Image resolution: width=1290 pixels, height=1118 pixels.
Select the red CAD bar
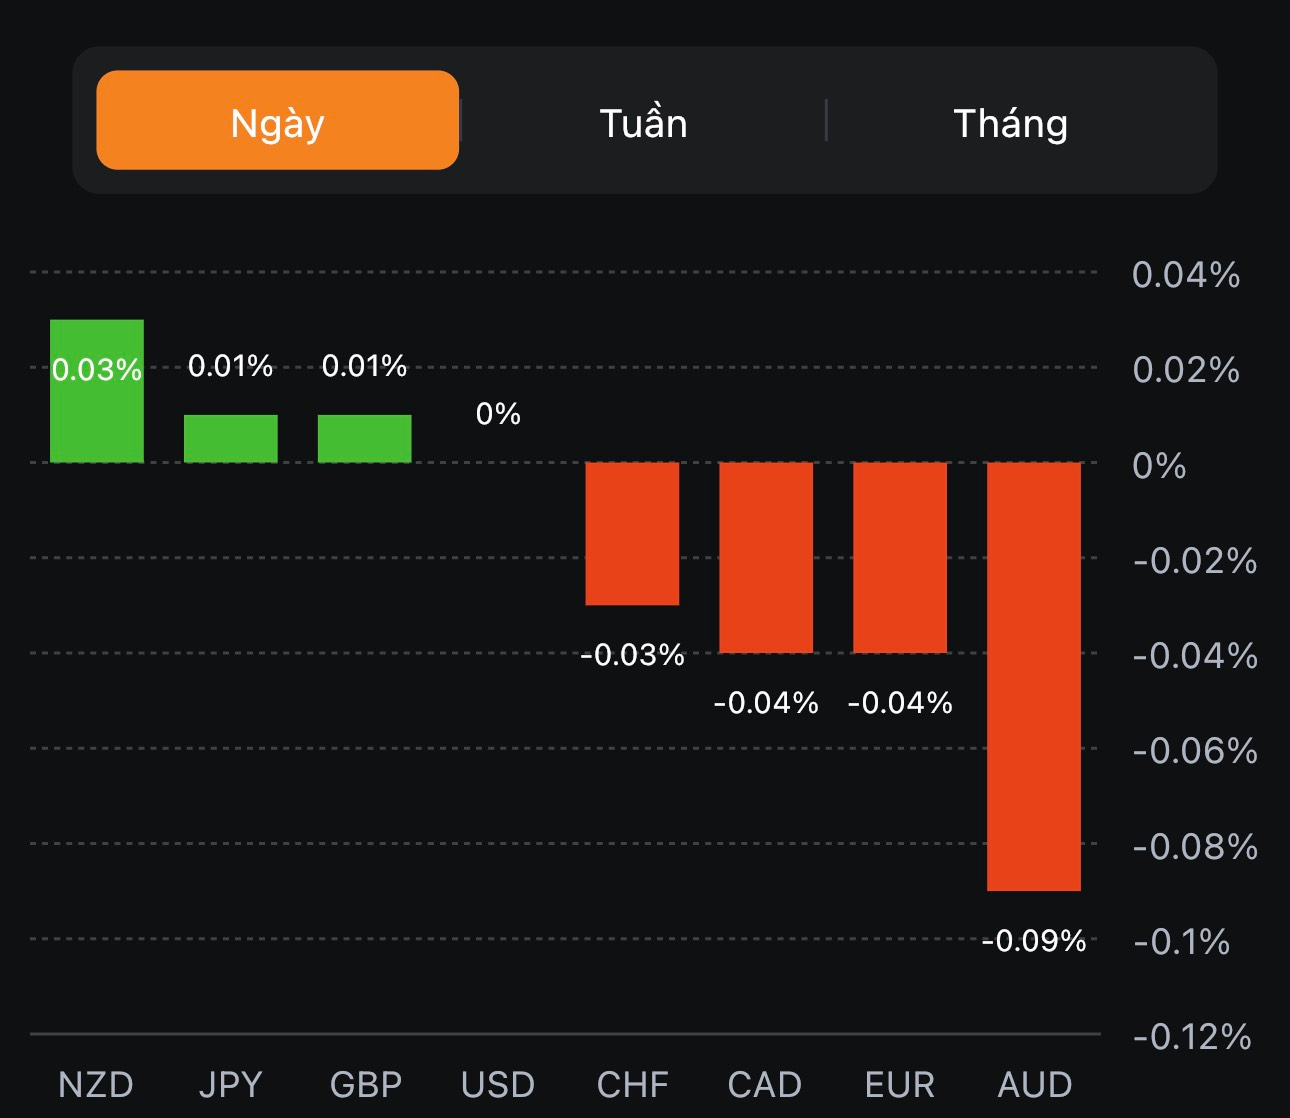[766, 557]
